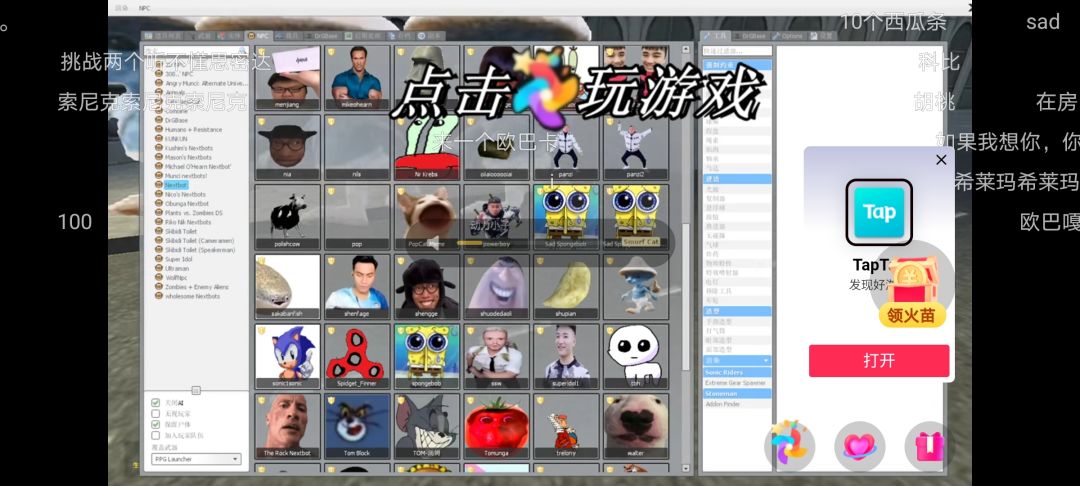Toggle the 关闭AI checkbox
Image resolution: width=1080 pixels, height=486 pixels.
(156, 403)
